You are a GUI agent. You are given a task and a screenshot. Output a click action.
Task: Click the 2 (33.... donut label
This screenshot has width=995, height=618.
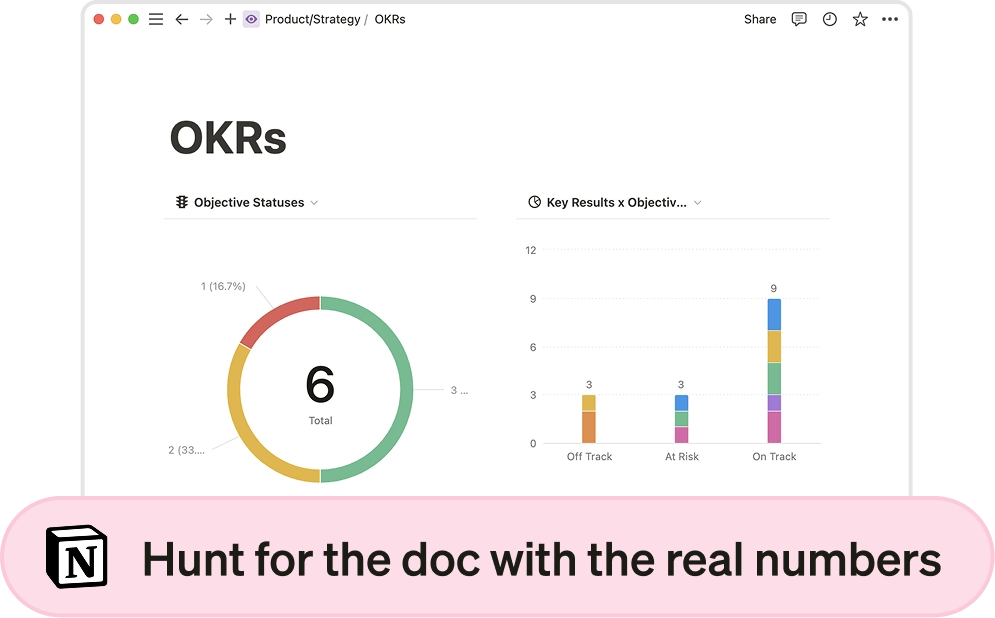click(x=186, y=450)
